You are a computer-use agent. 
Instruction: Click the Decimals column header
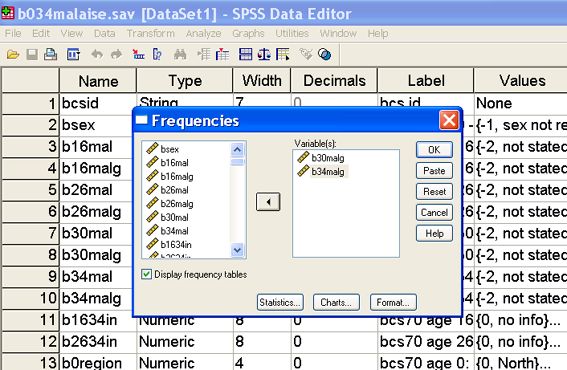coord(334,80)
